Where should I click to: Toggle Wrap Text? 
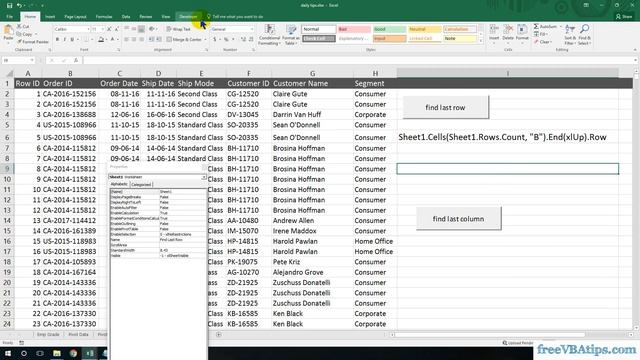click(178, 29)
